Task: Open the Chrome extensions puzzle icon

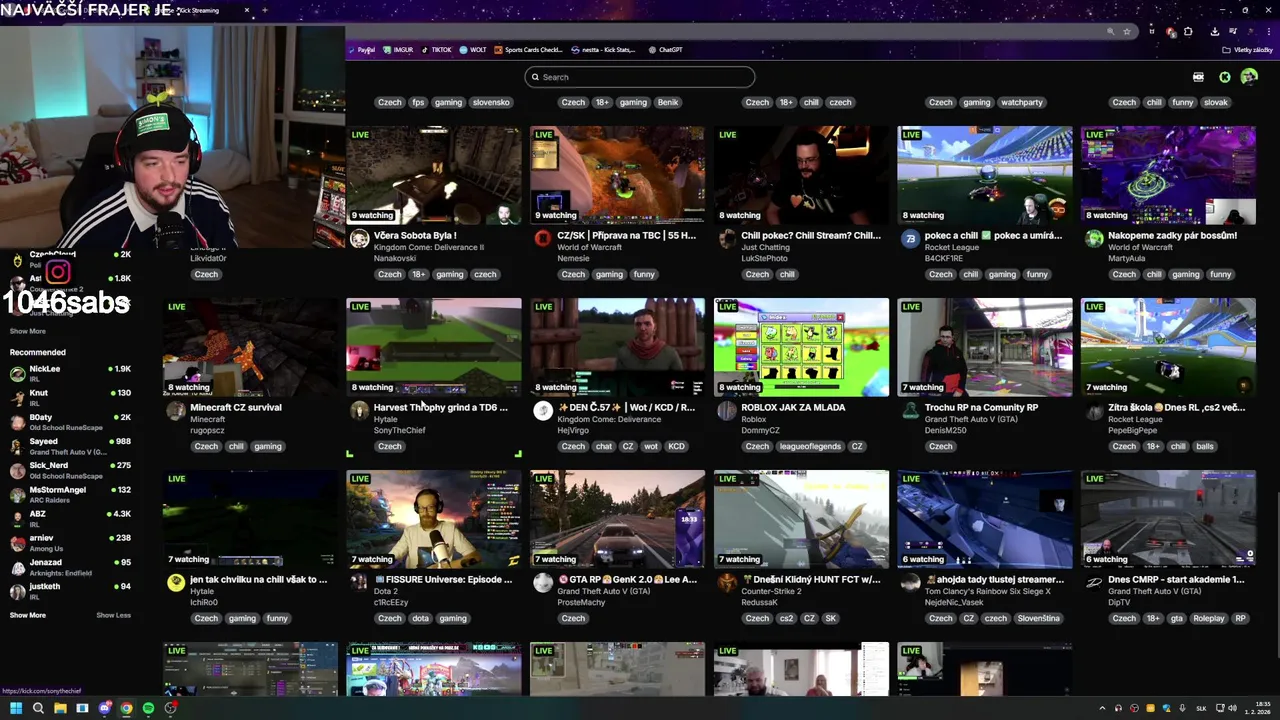Action: coord(1188,31)
